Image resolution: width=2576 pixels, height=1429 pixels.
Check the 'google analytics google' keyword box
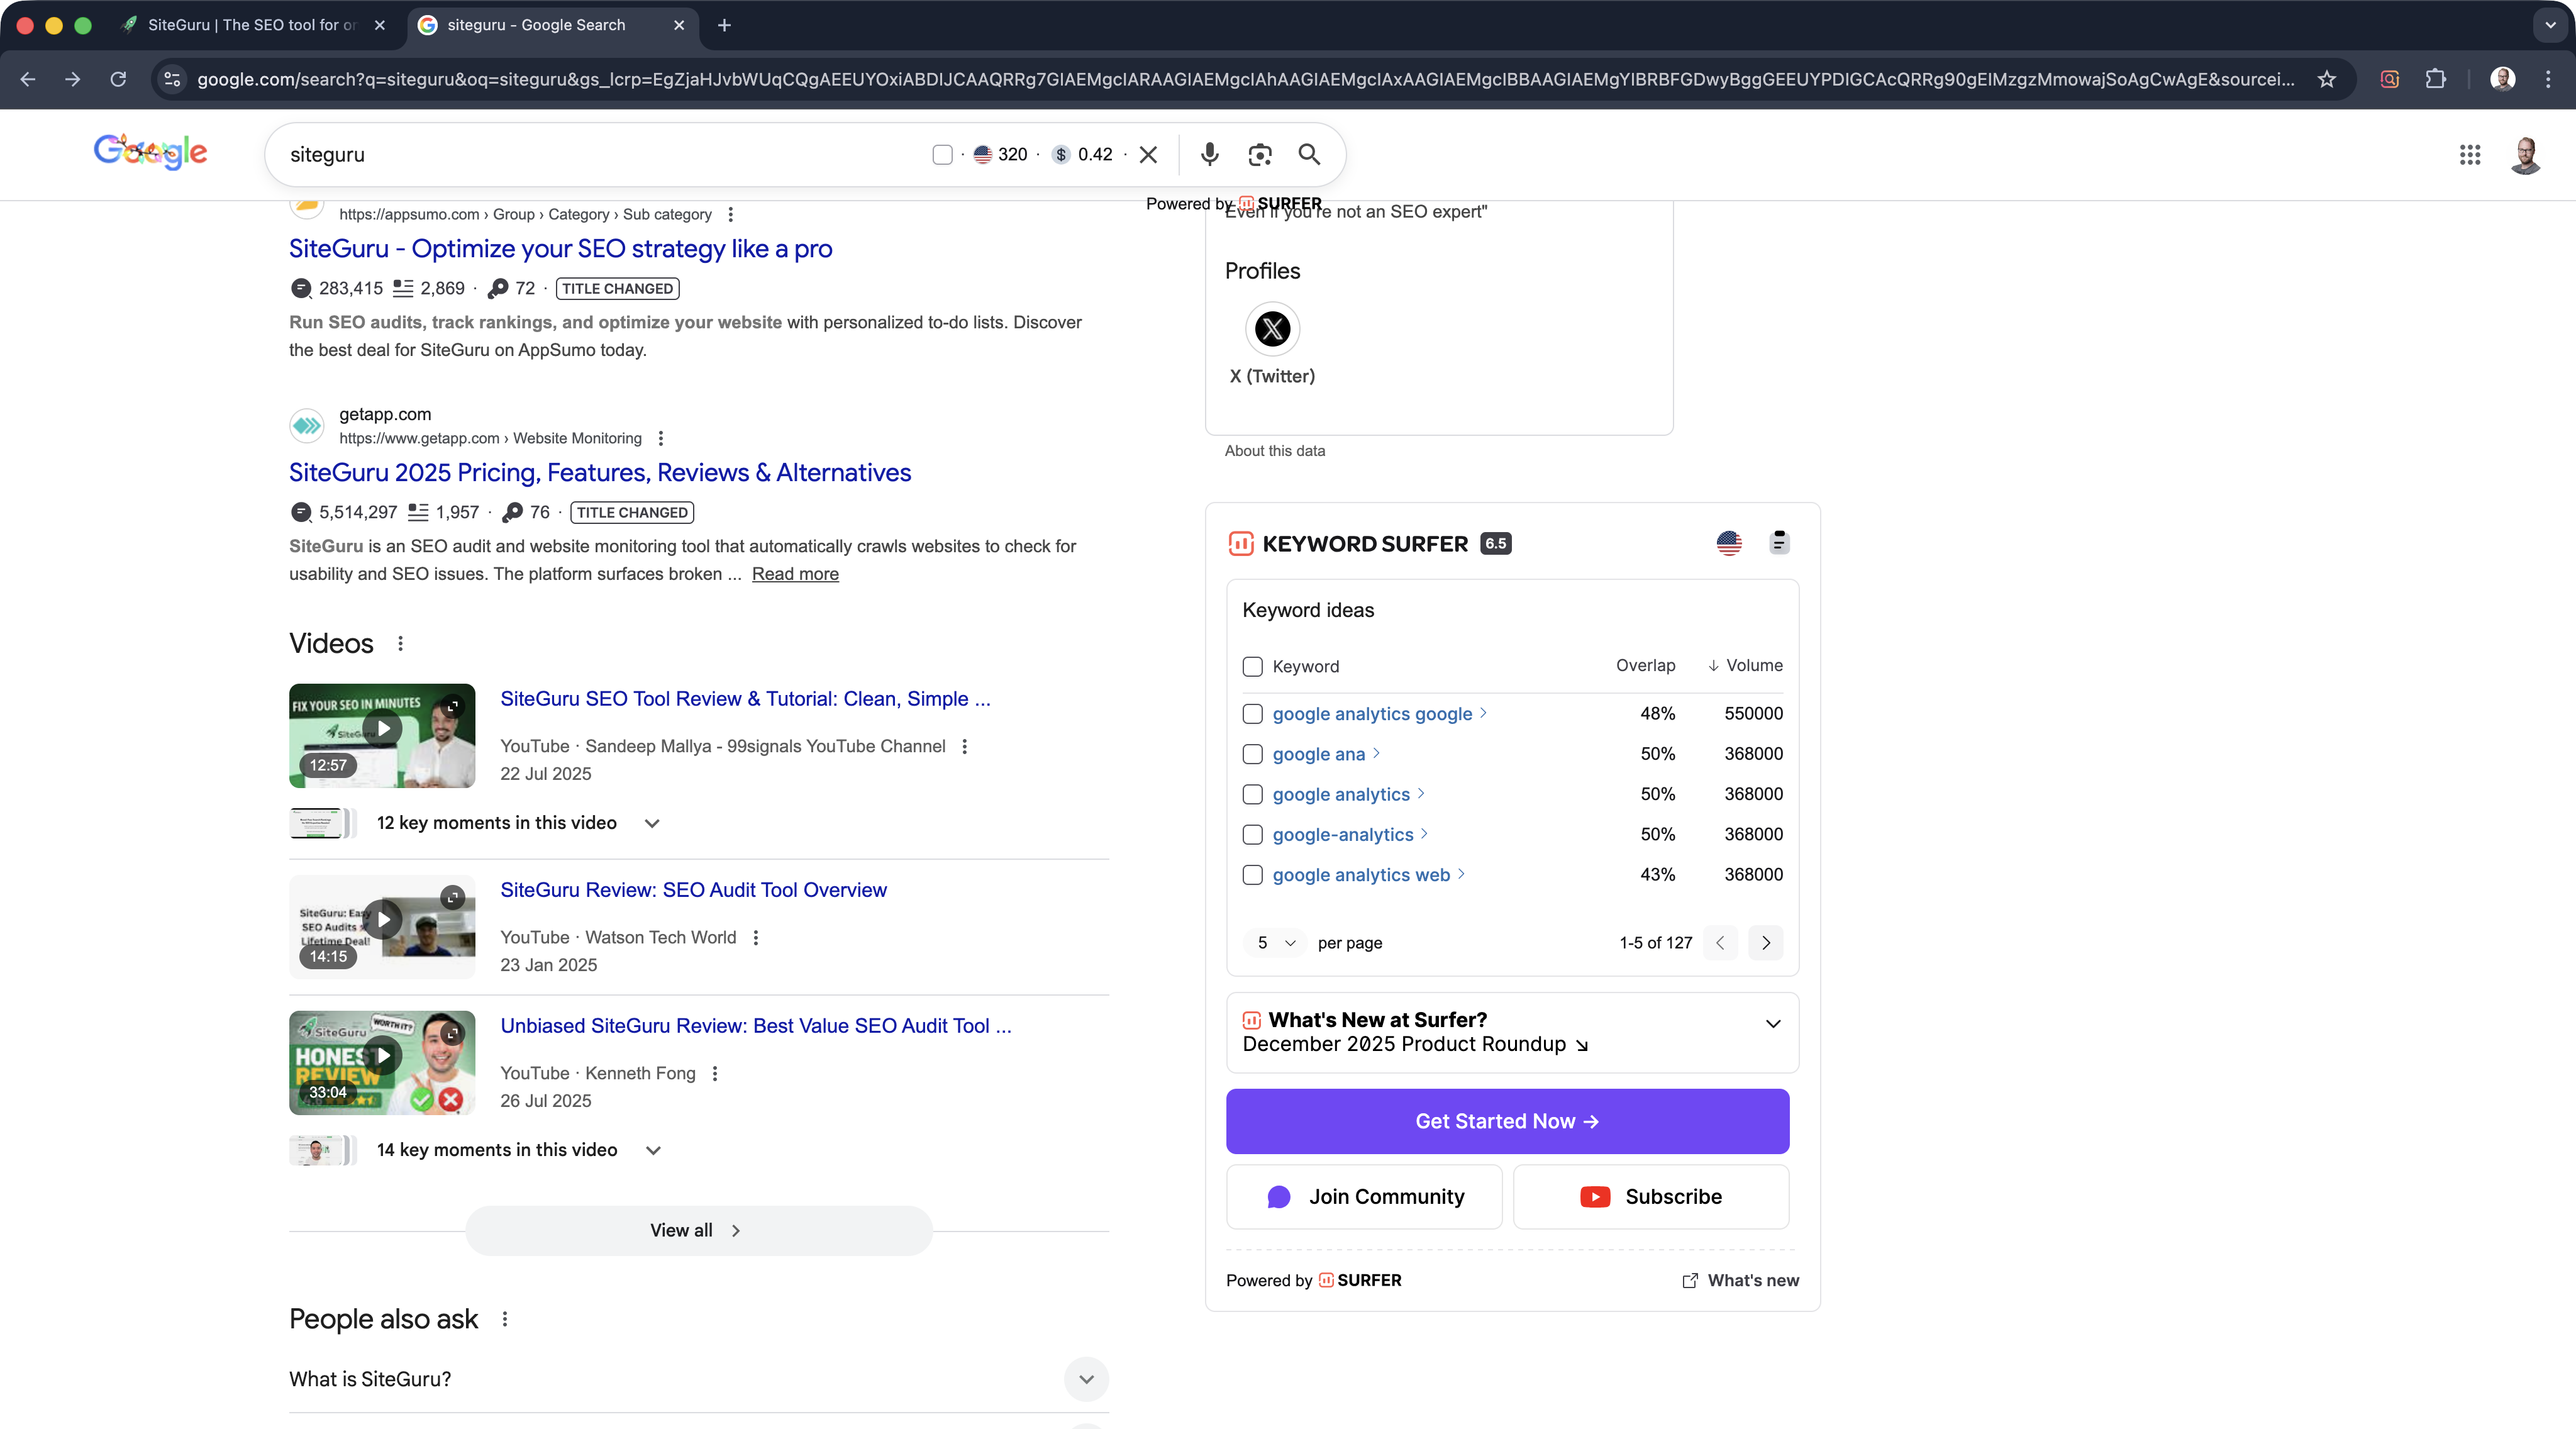(x=1252, y=714)
